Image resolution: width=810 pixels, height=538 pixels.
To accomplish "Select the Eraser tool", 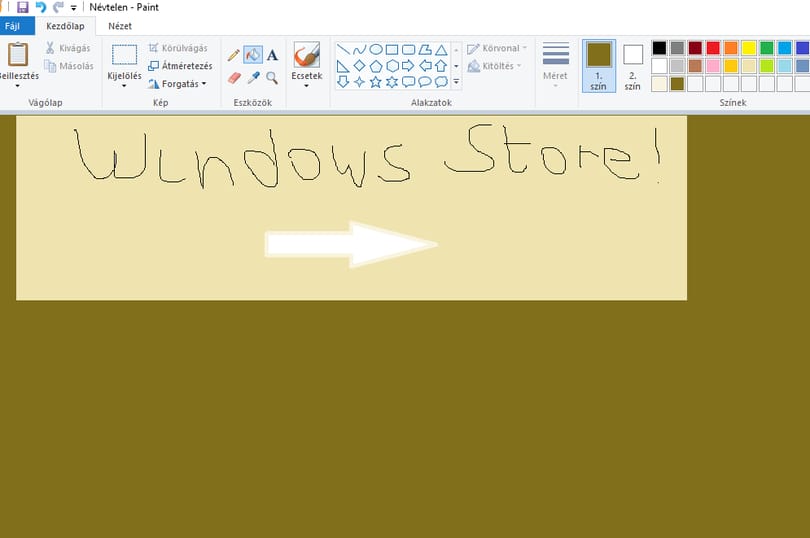I will (234, 78).
